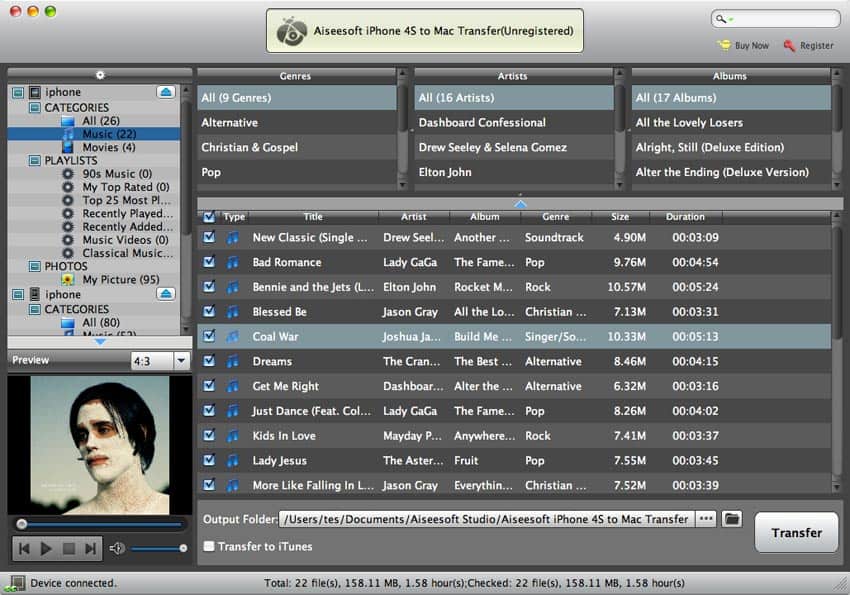Screen dimensions: 850x595
Task: Browse output path with ellipsis button
Action: [705, 519]
